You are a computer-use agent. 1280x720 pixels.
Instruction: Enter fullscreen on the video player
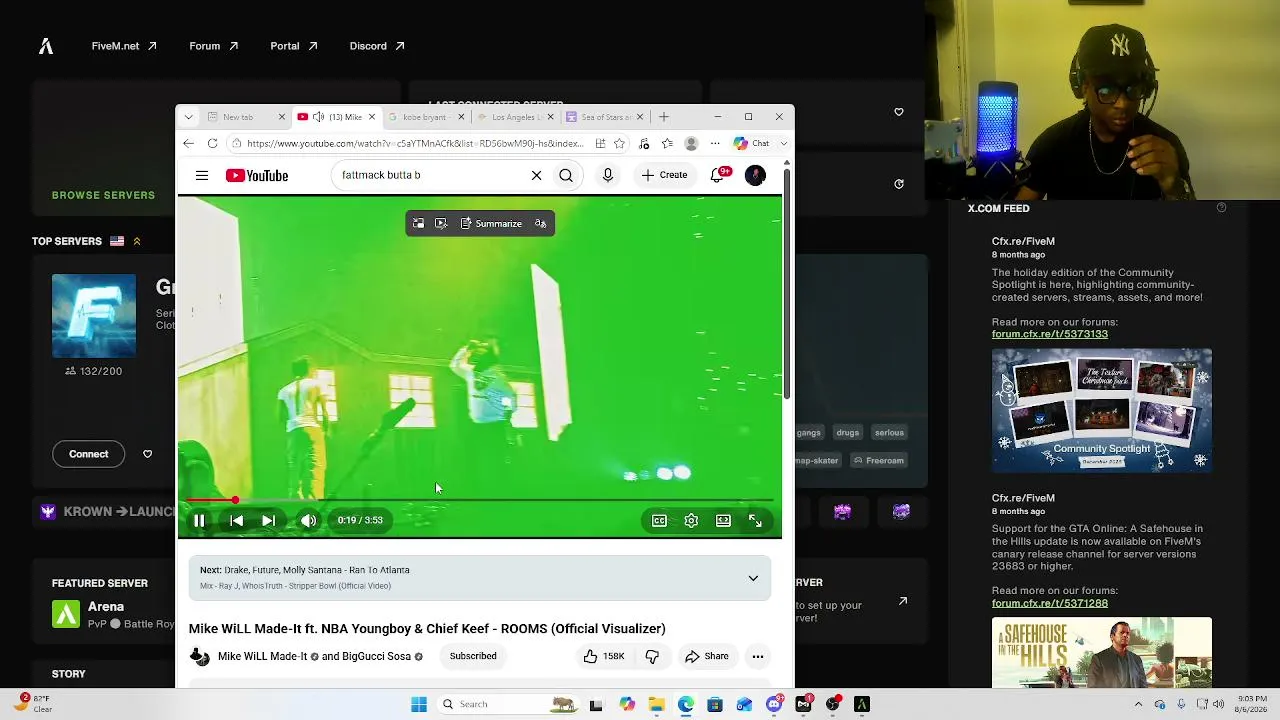point(755,520)
